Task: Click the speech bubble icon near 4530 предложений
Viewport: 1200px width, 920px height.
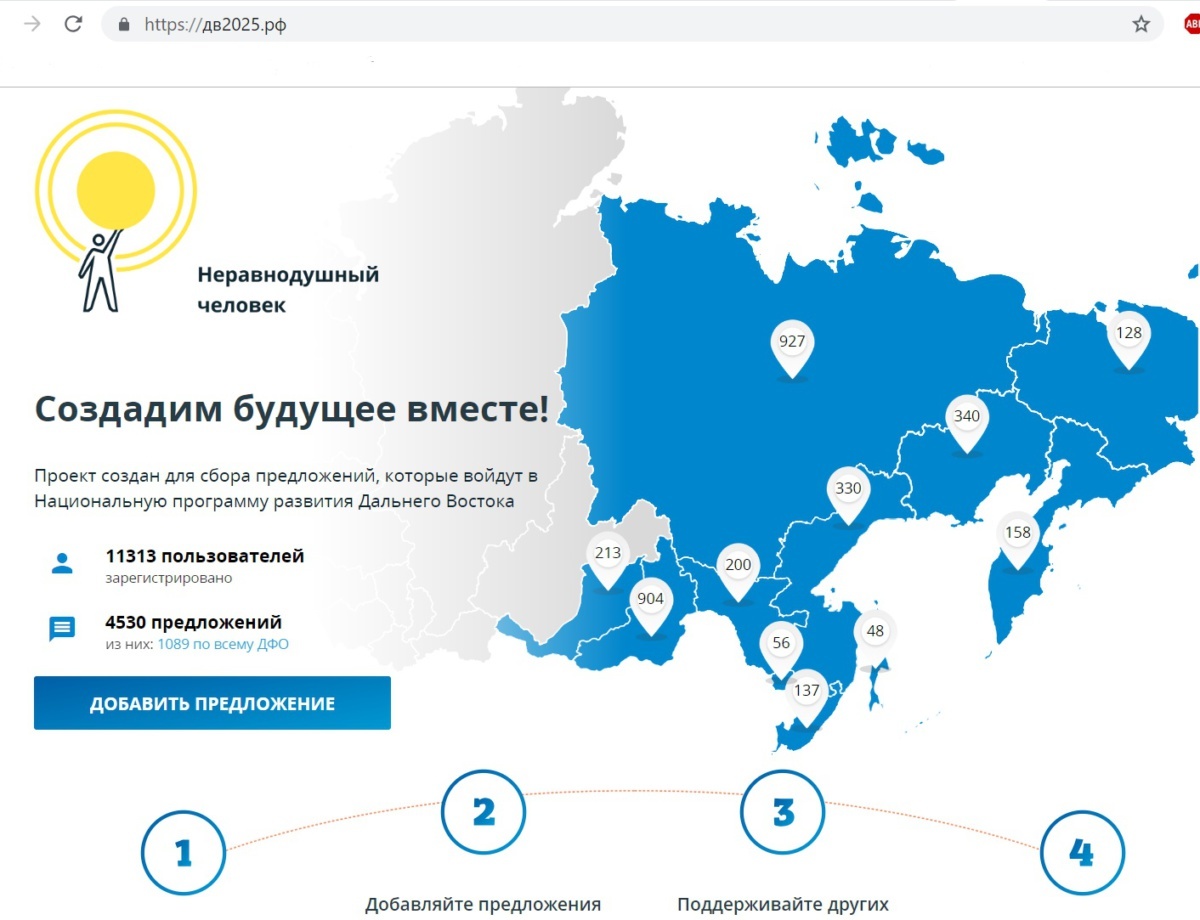Action: tap(62, 629)
